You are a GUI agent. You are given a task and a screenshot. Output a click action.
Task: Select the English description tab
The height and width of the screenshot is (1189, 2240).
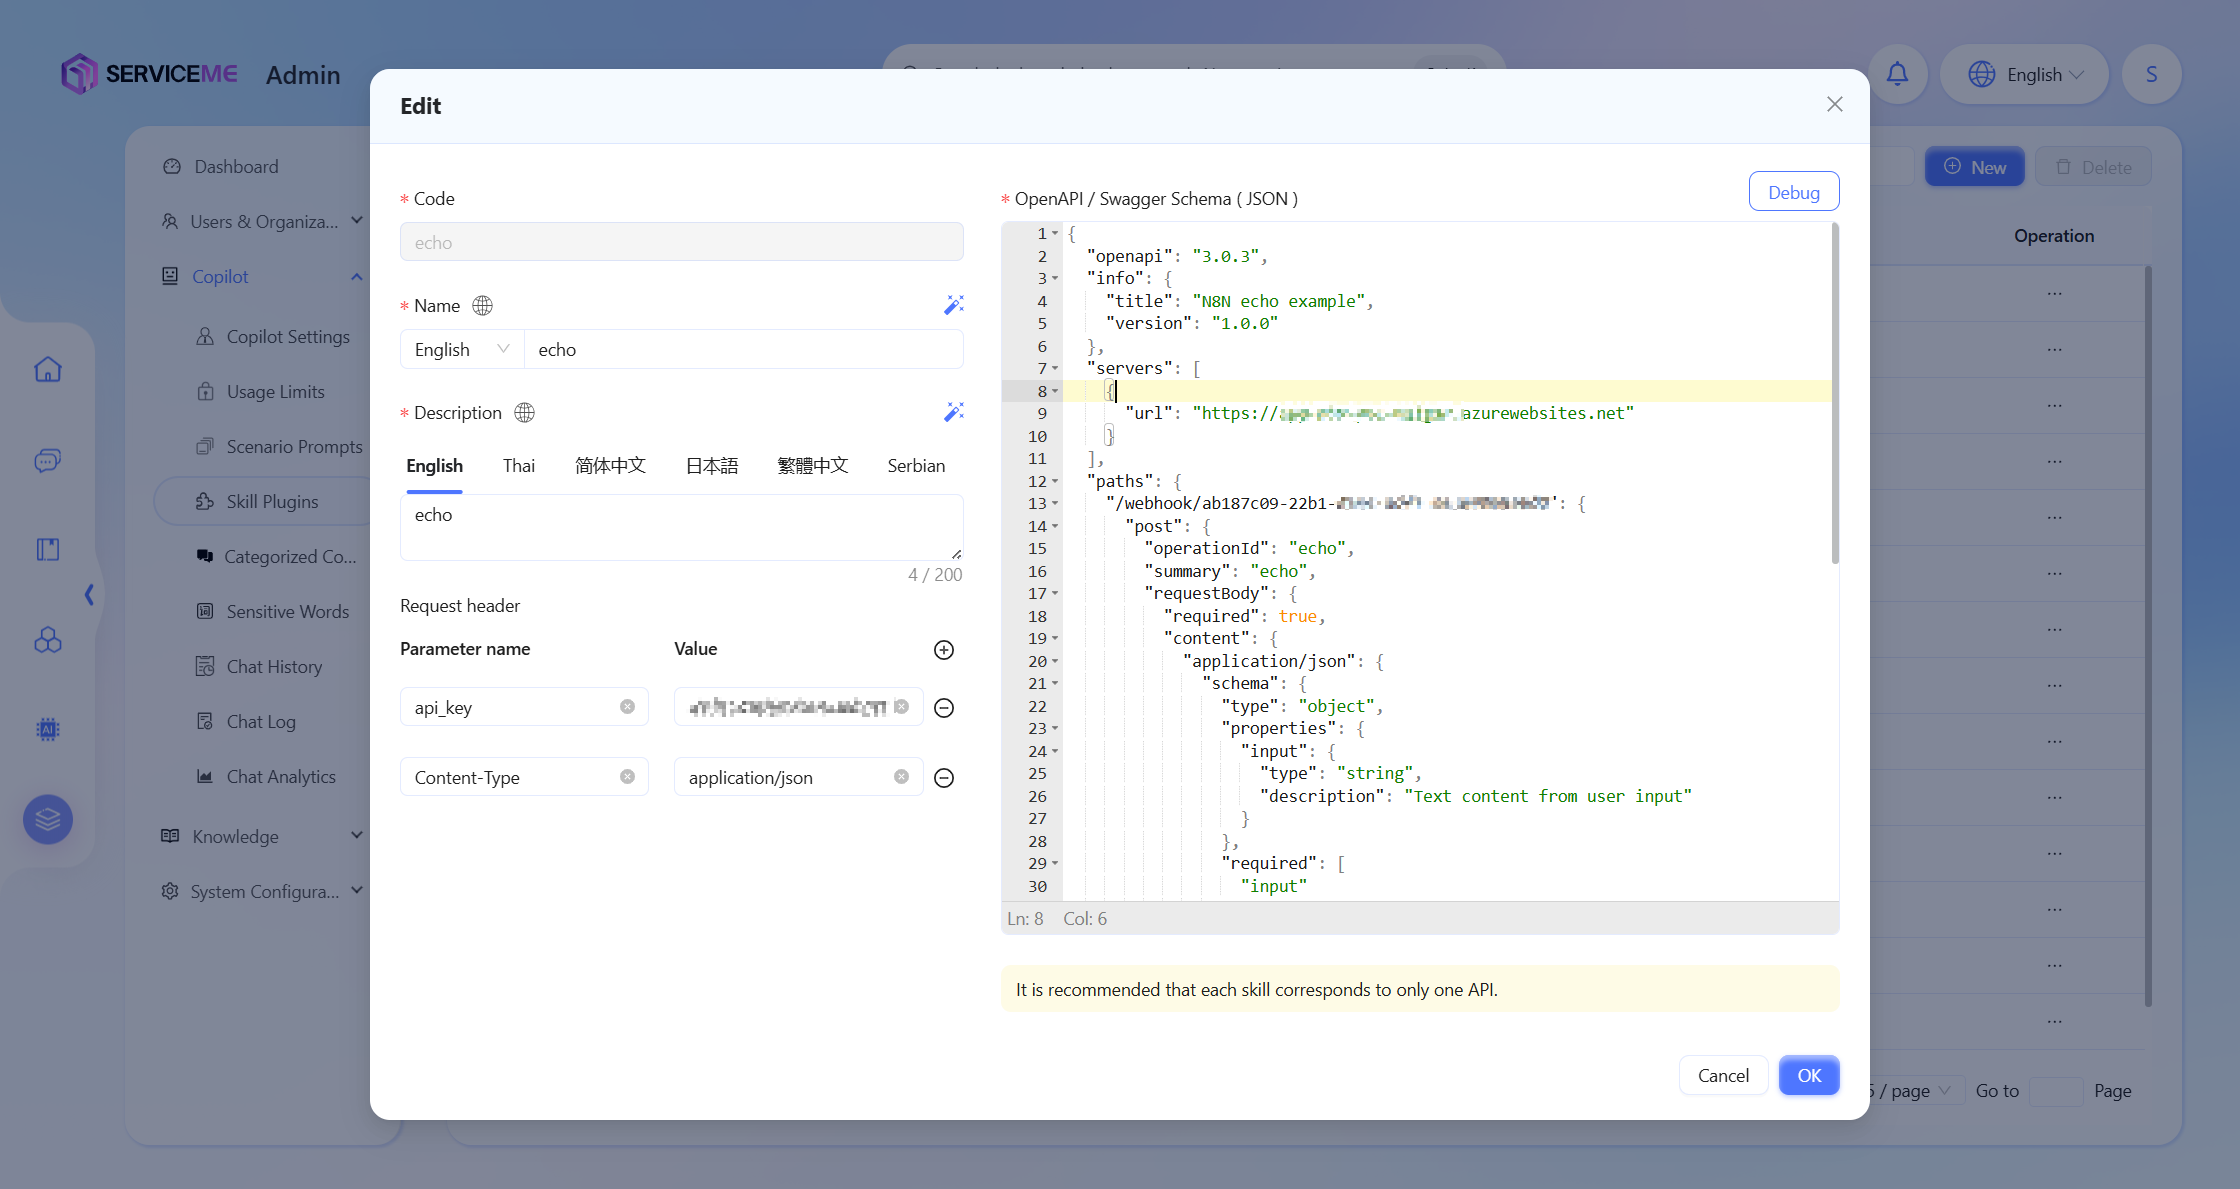(434, 466)
